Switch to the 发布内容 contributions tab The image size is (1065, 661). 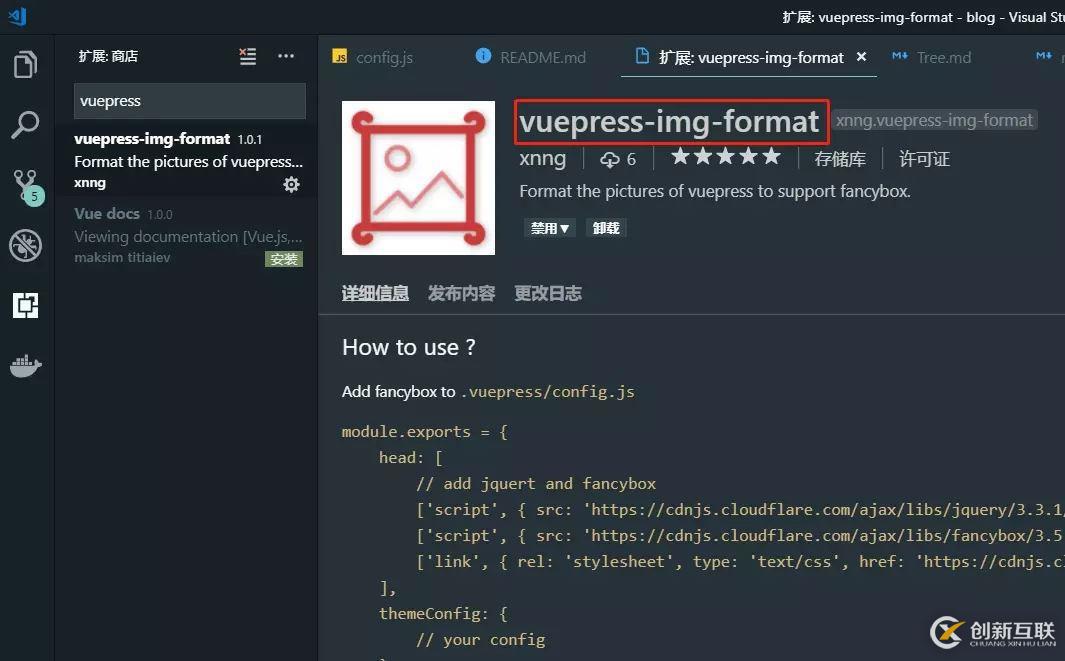pyautogui.click(x=461, y=293)
